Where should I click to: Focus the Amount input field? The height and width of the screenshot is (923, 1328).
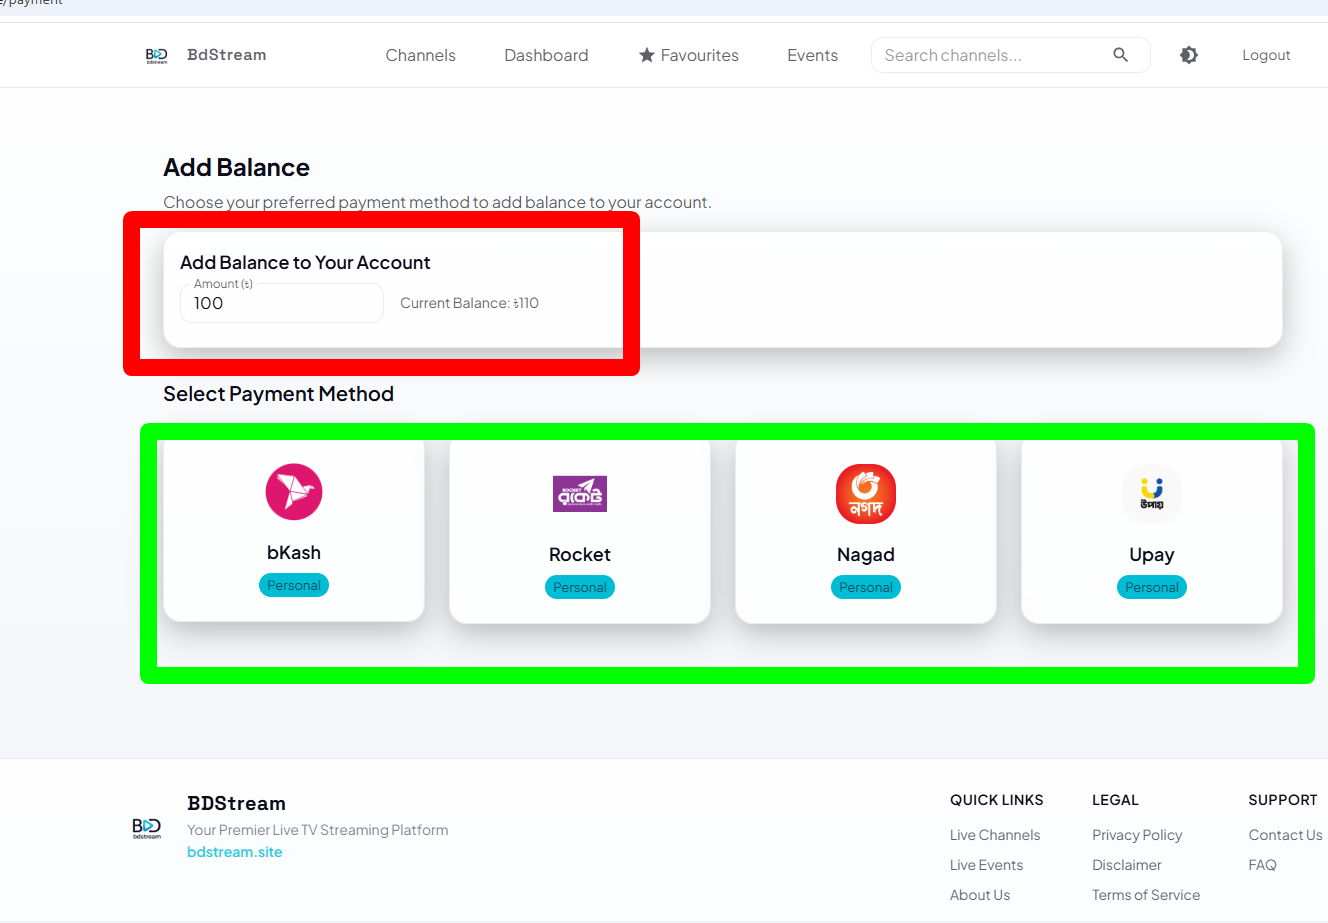click(282, 304)
